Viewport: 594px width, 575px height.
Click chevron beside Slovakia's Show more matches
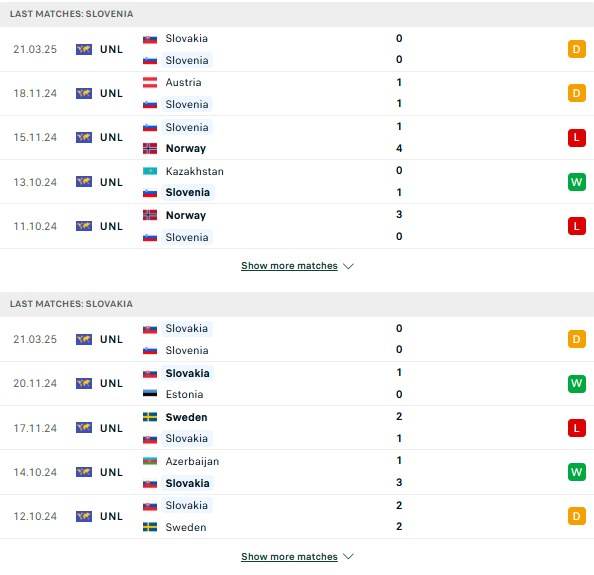pos(348,556)
